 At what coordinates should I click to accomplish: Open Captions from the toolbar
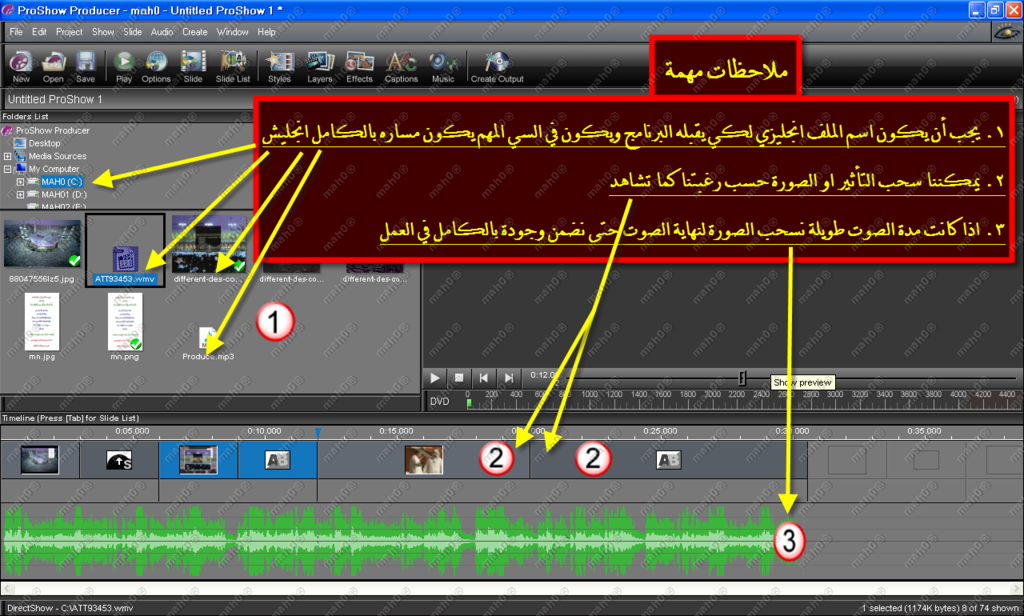(x=401, y=62)
